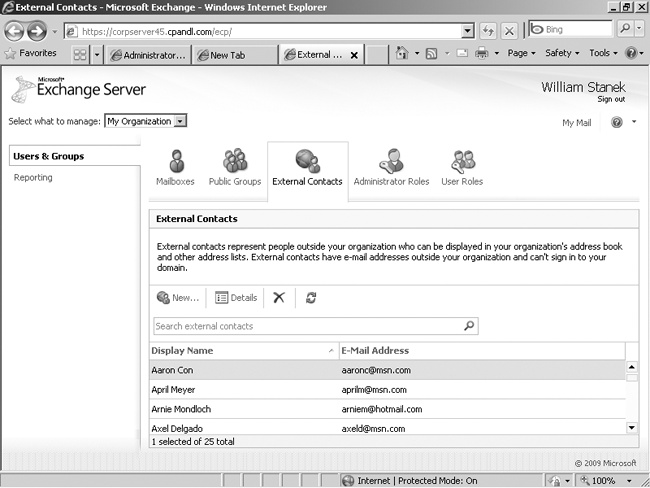Image resolution: width=650 pixels, height=488 pixels.
Task: Select the Aaron Con contact row
Action: click(x=388, y=370)
